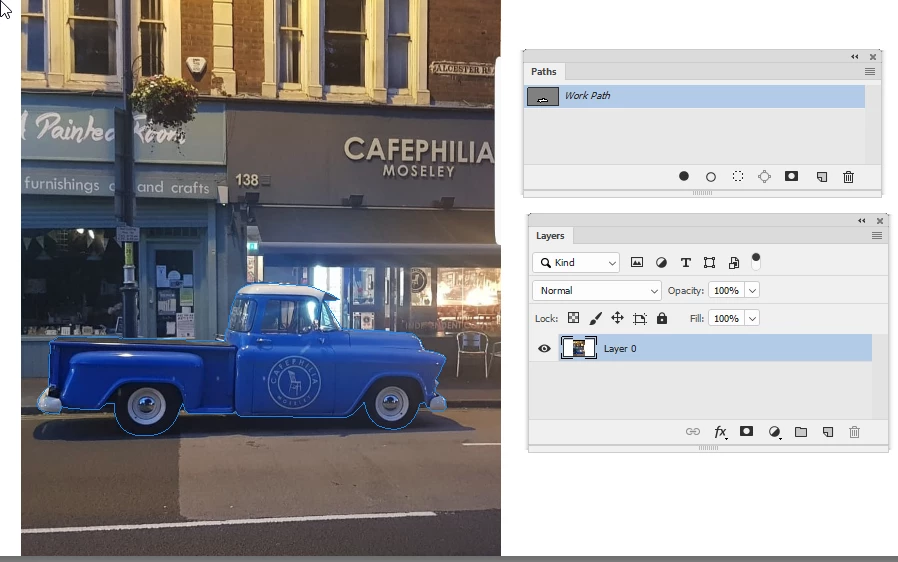Lock artboard nesting icon
The image size is (898, 562).
pyautogui.click(x=640, y=319)
